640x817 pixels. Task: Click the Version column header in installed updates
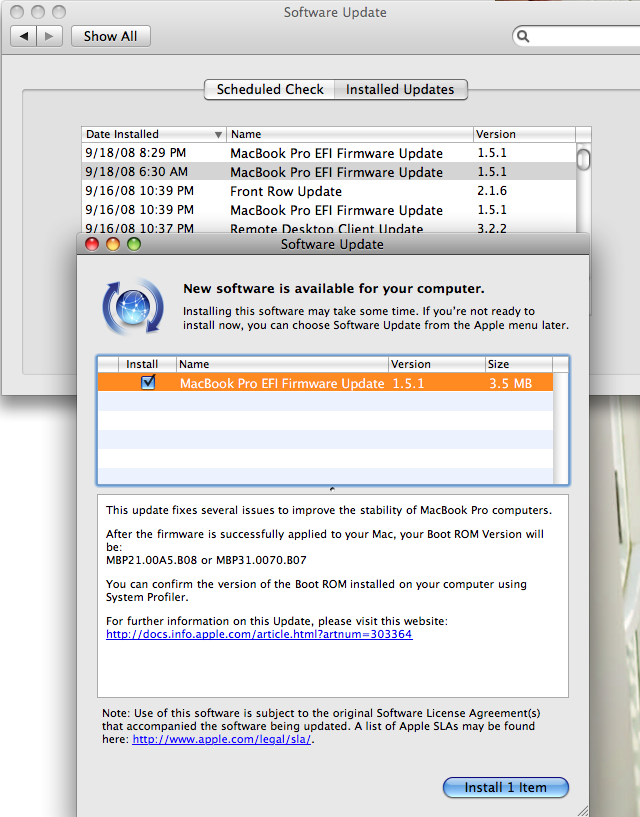(524, 134)
